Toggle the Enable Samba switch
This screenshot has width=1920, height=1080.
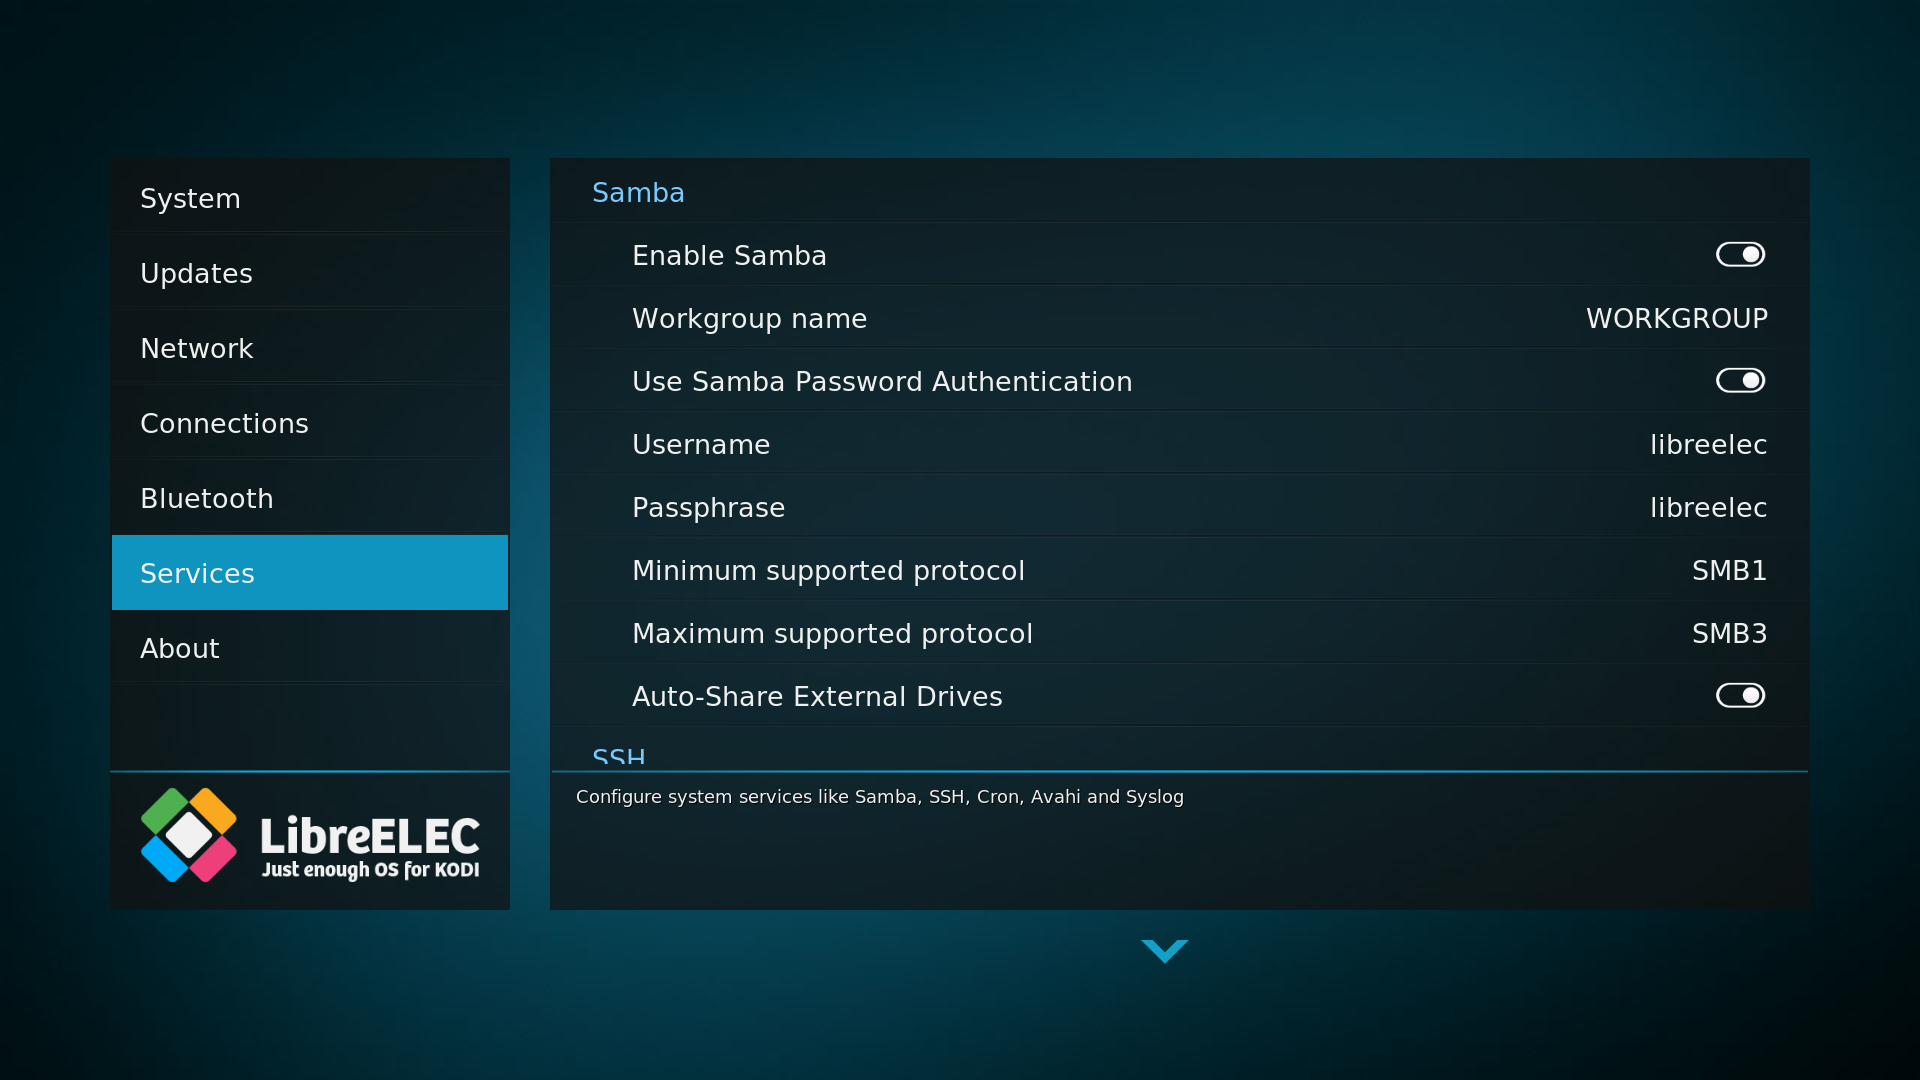point(1740,255)
